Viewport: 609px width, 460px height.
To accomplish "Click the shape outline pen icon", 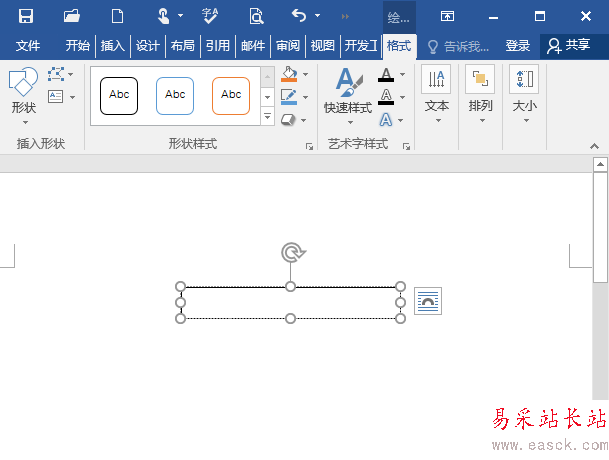I will (289, 97).
